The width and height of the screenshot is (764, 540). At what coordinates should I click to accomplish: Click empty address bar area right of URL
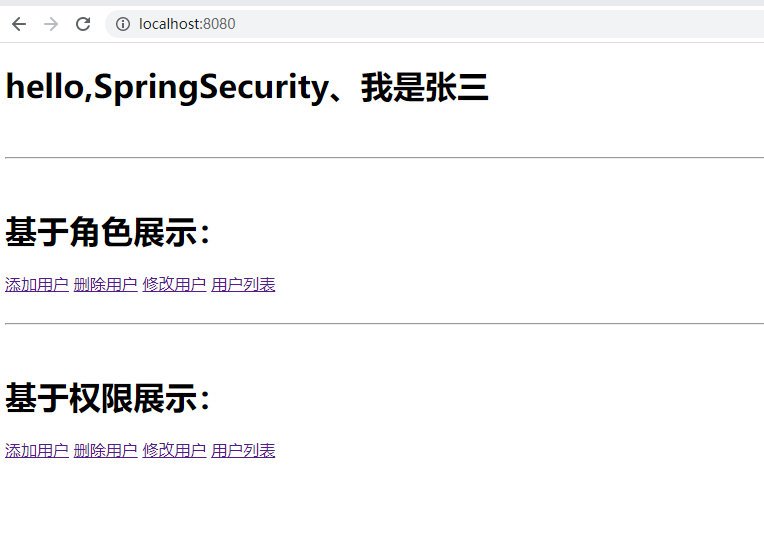pyautogui.click(x=500, y=24)
